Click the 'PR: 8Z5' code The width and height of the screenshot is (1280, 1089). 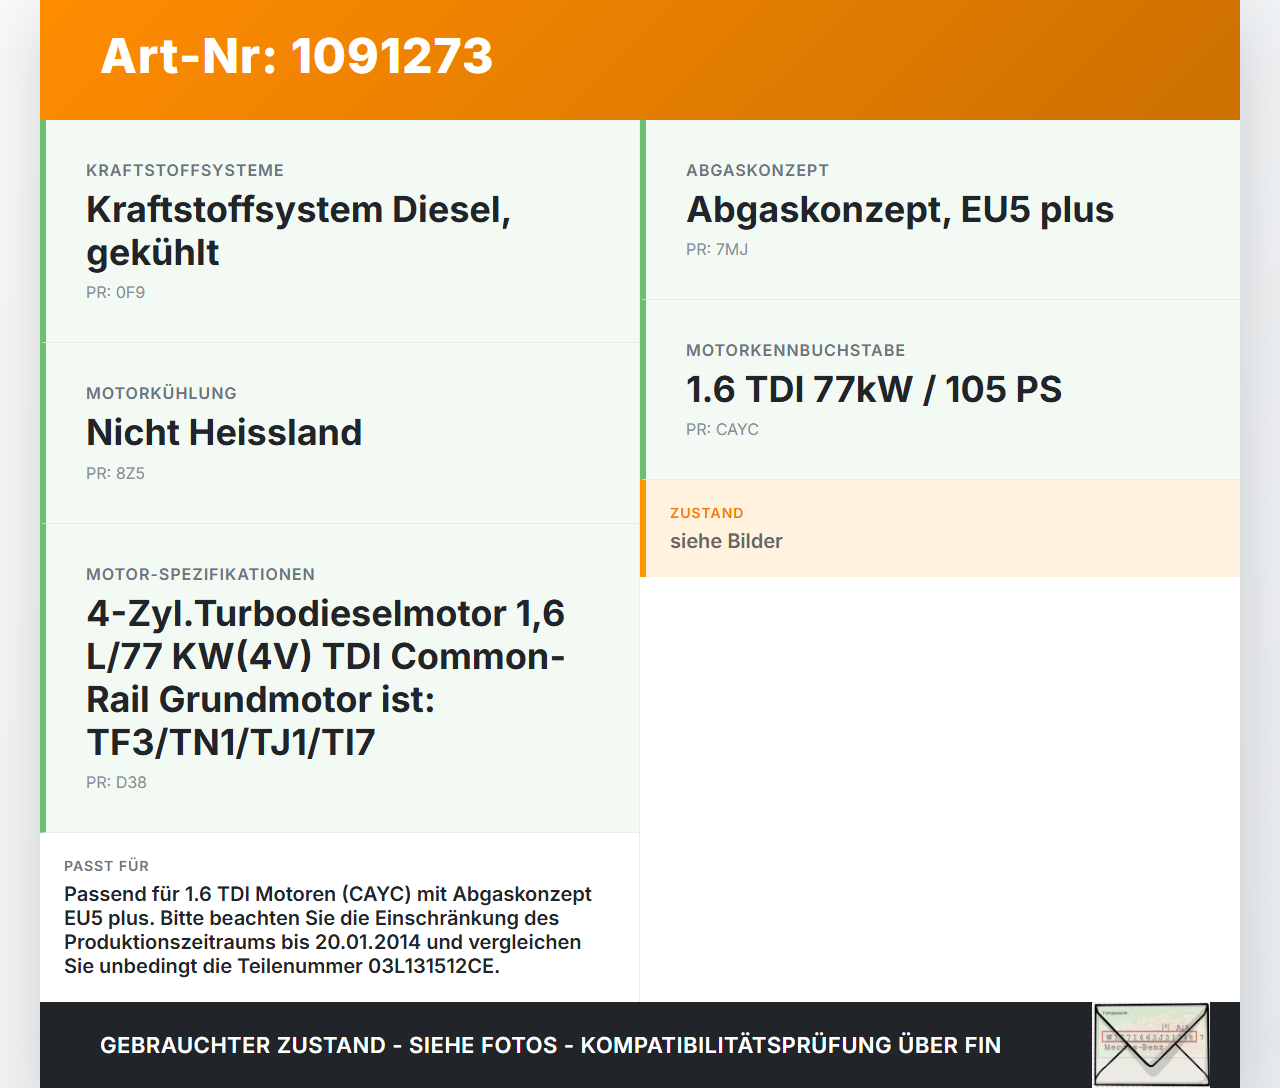[x=116, y=474]
